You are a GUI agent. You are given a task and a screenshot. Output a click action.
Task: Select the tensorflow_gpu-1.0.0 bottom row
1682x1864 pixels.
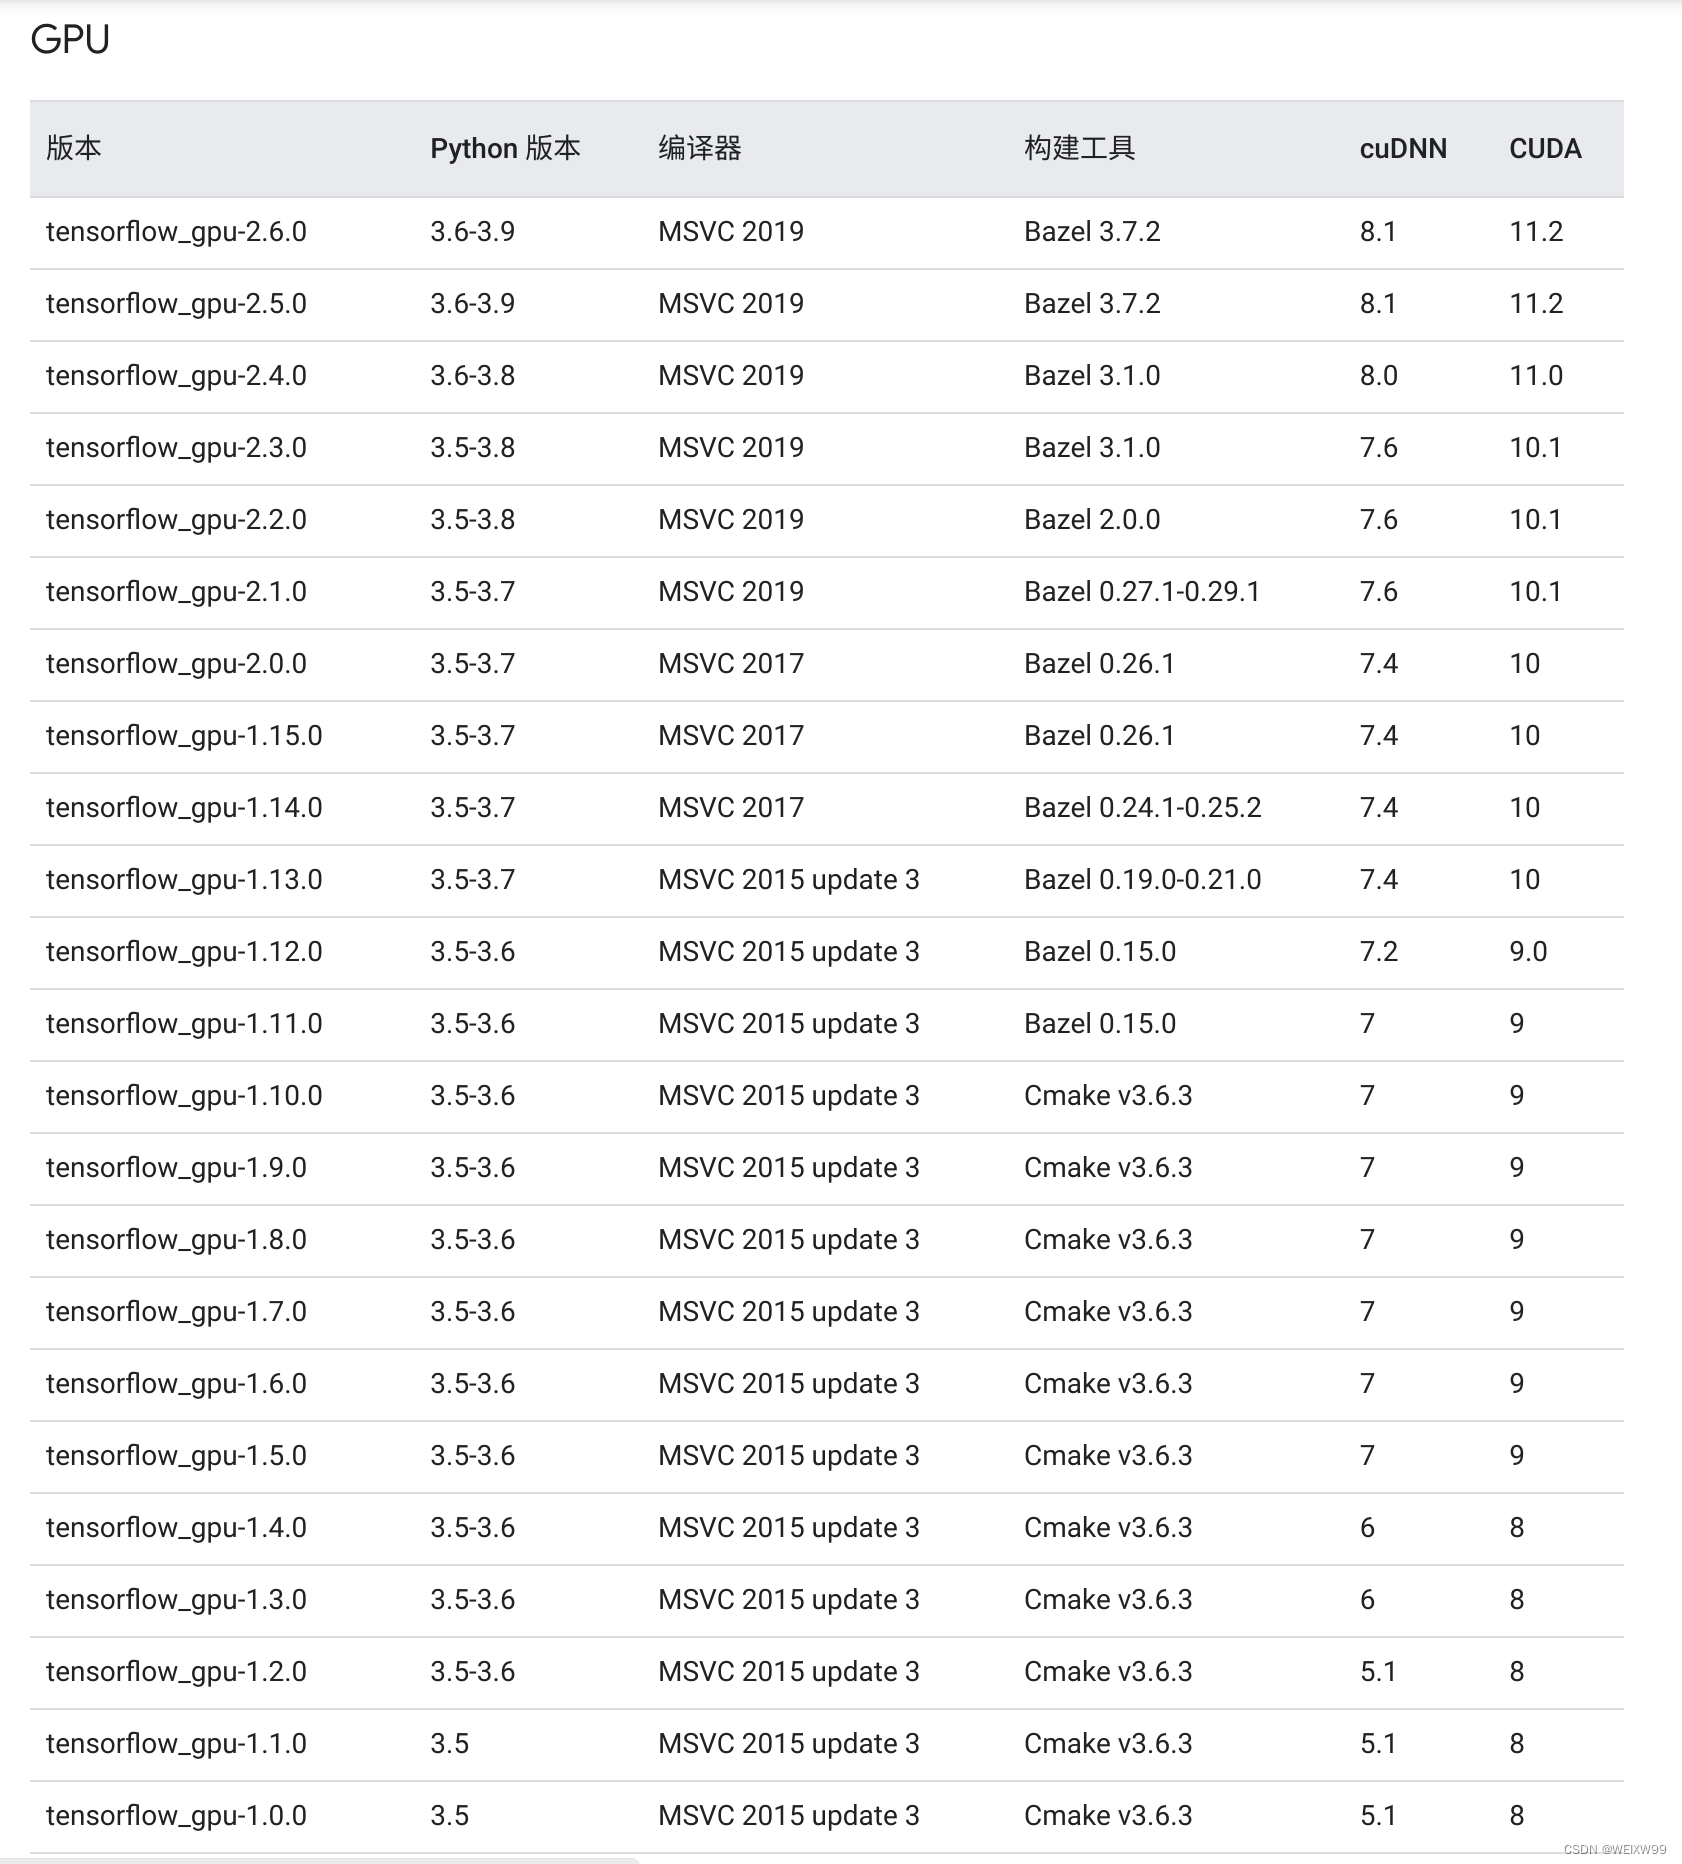[x=176, y=1815]
